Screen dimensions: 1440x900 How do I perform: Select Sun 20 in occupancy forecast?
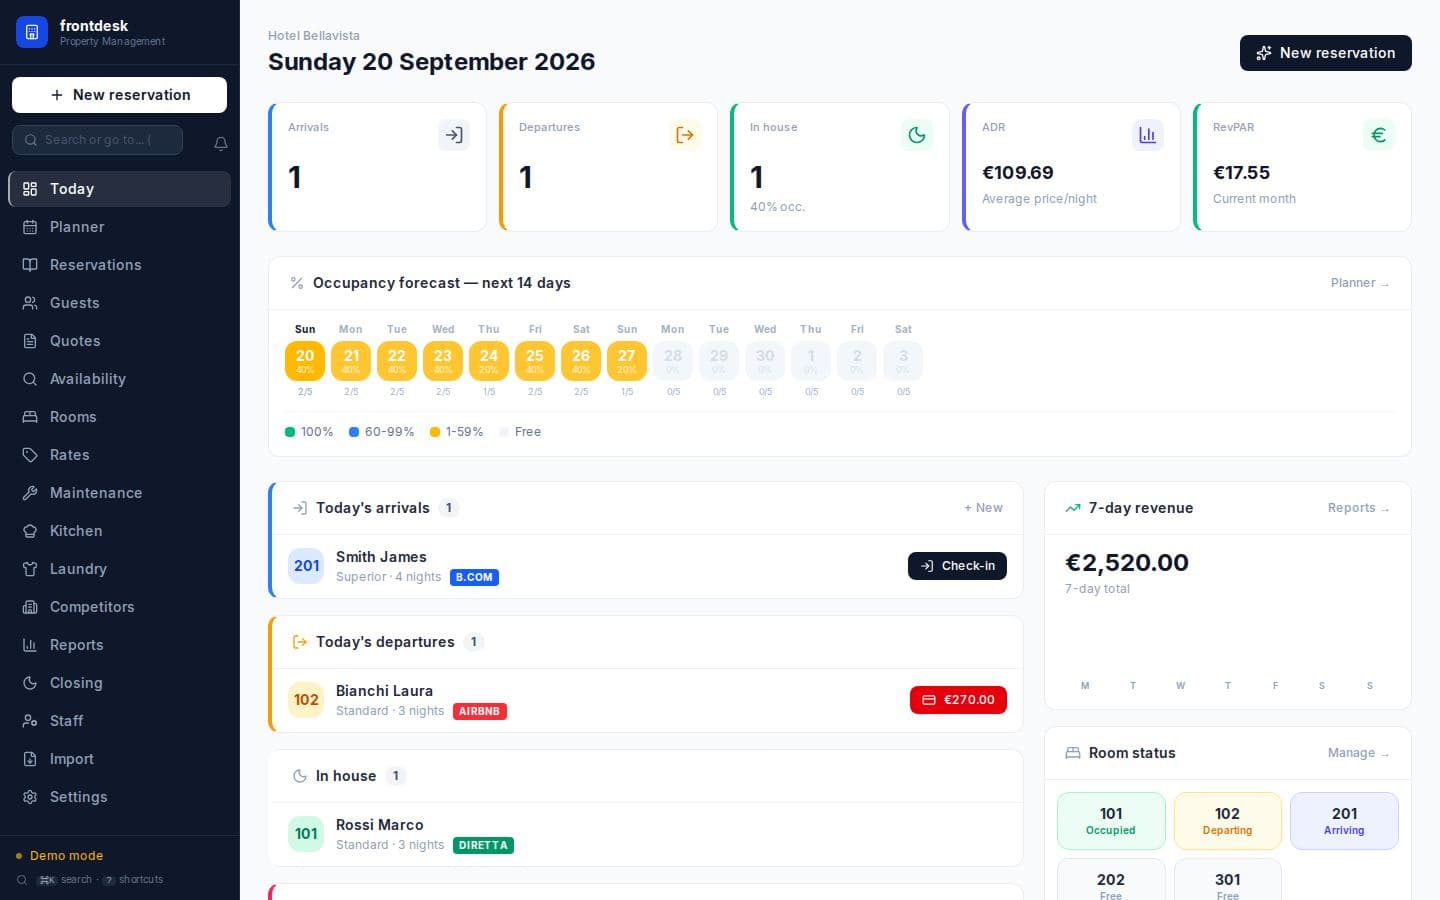[305, 361]
